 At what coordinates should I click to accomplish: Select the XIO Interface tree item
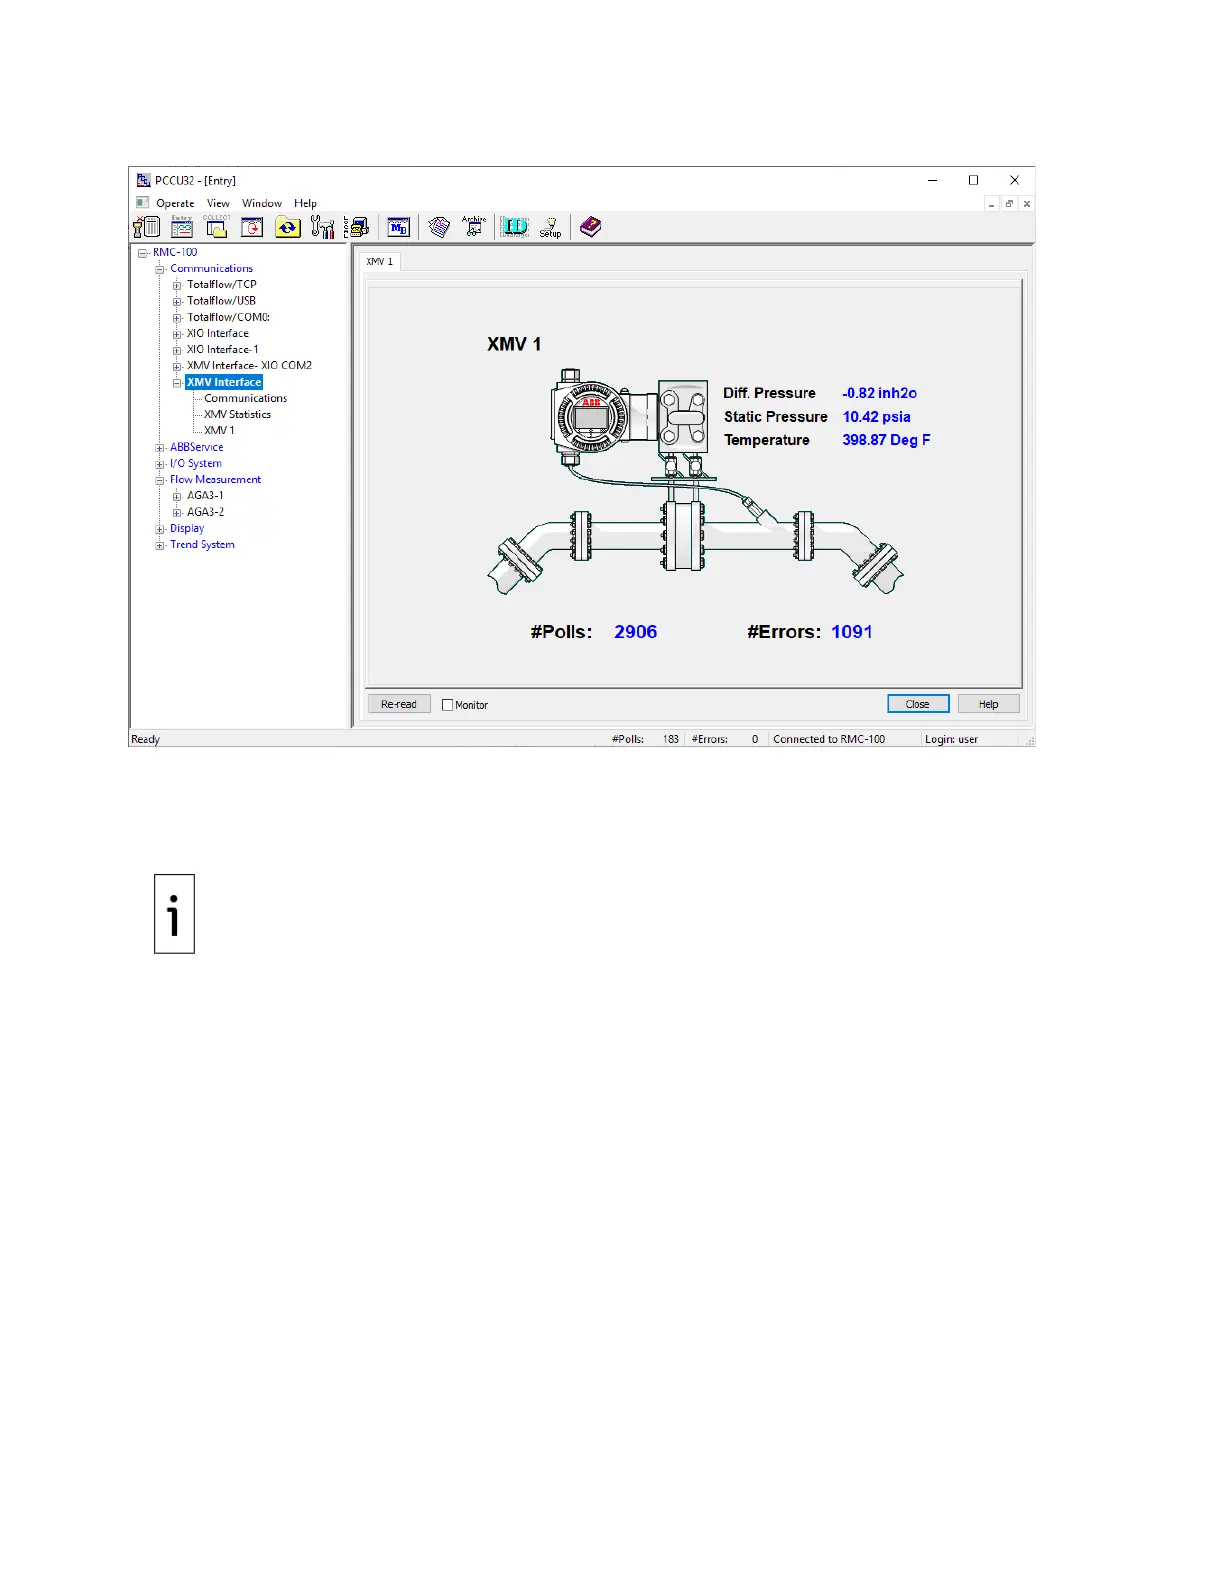[x=218, y=333]
